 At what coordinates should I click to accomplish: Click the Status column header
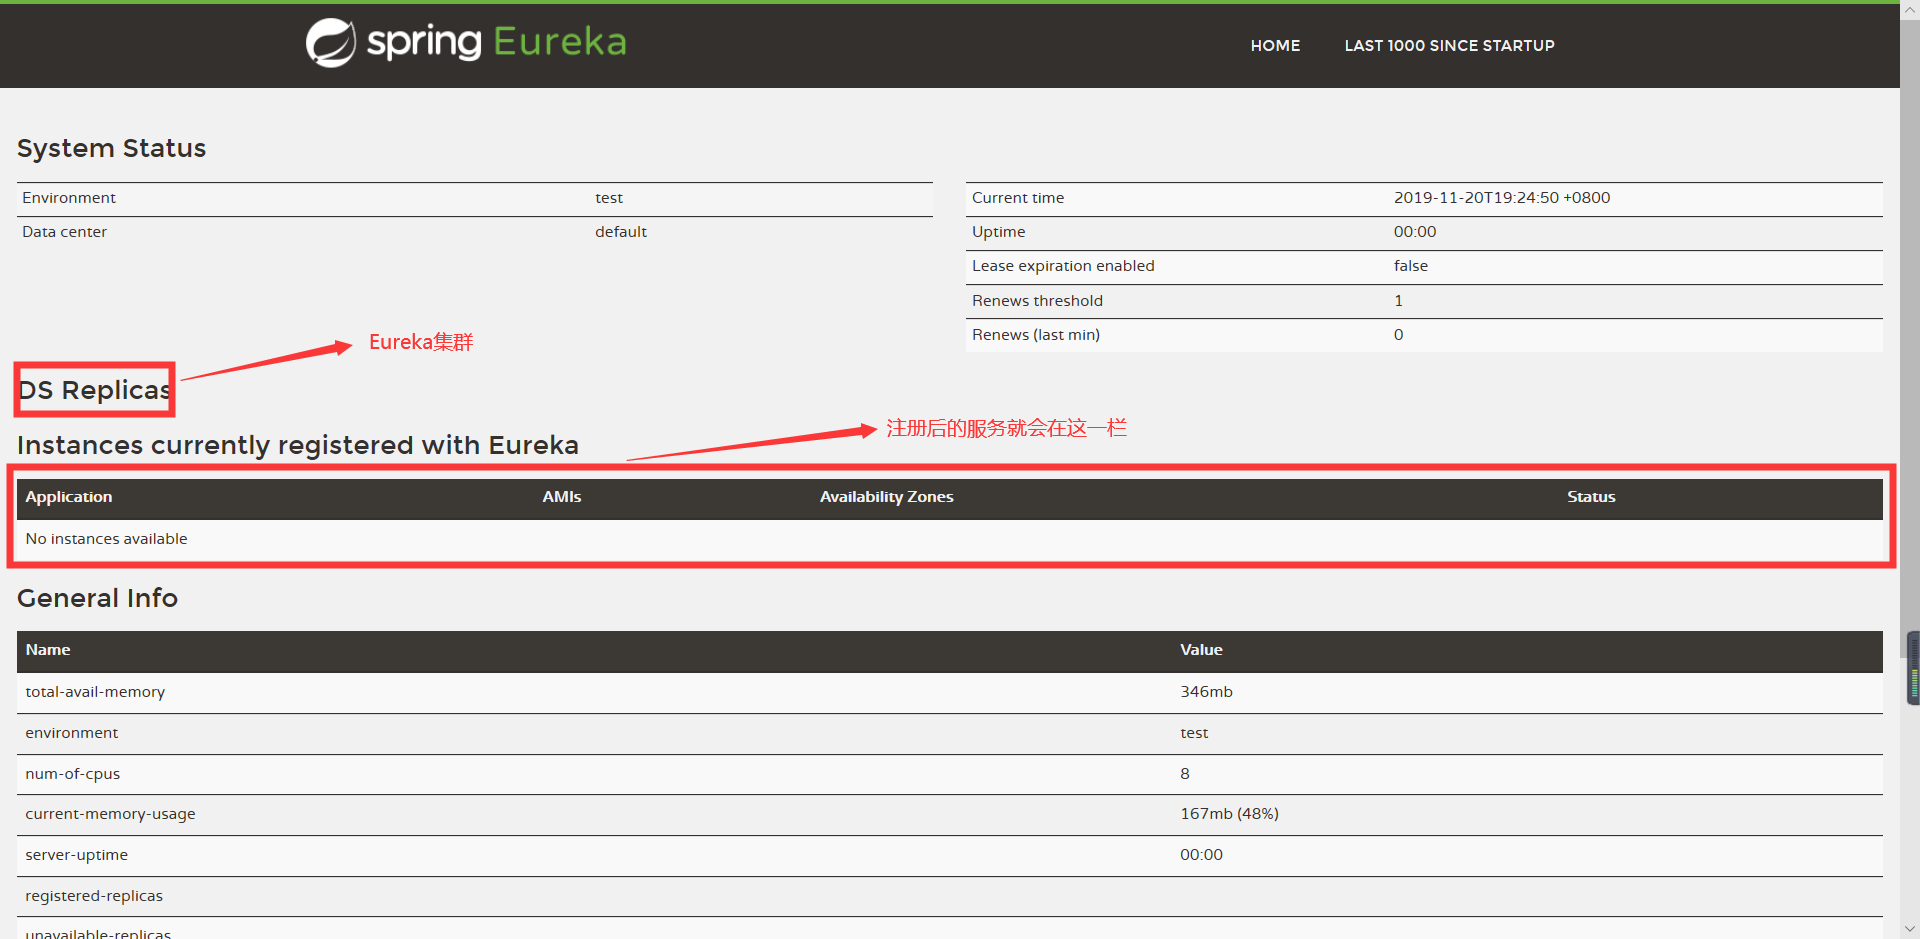pos(1591,497)
